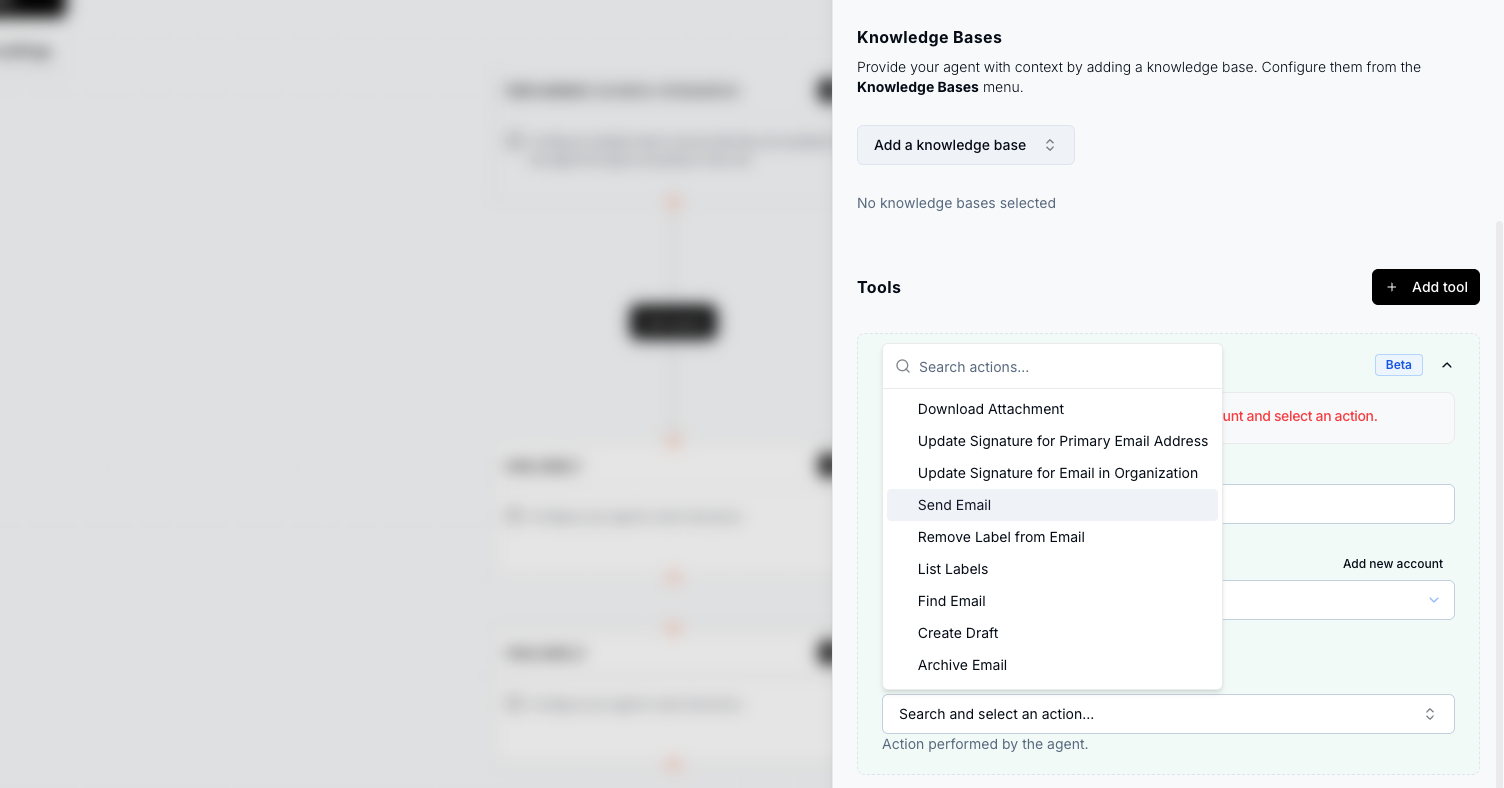Click the "Add tool" button
1504x788 pixels.
pos(1426,287)
